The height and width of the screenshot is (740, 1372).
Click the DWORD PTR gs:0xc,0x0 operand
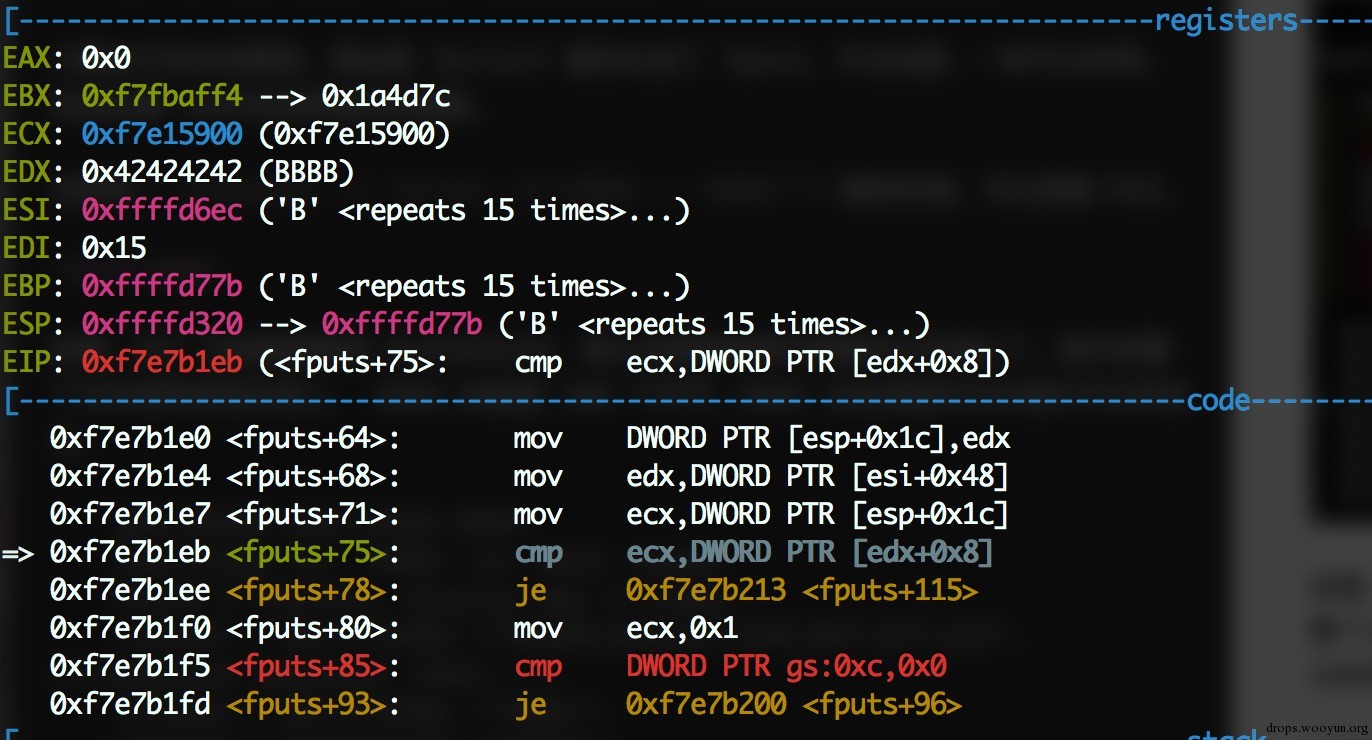[786, 667]
